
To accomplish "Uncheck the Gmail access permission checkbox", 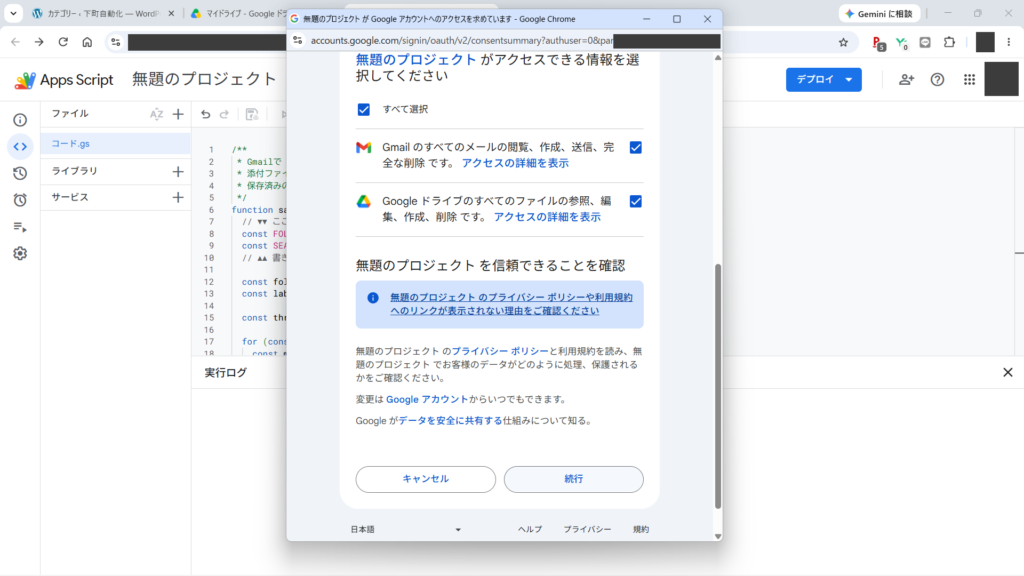I will 635,148.
